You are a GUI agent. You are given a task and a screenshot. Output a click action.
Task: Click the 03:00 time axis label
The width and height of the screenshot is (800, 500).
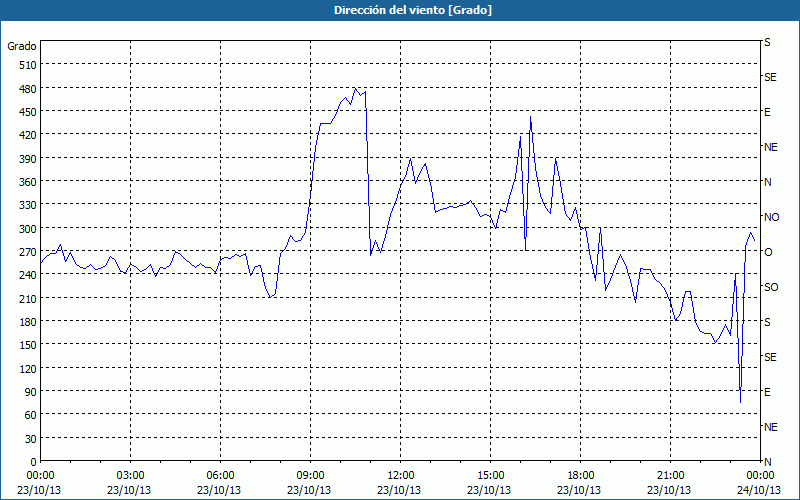[x=130, y=476]
